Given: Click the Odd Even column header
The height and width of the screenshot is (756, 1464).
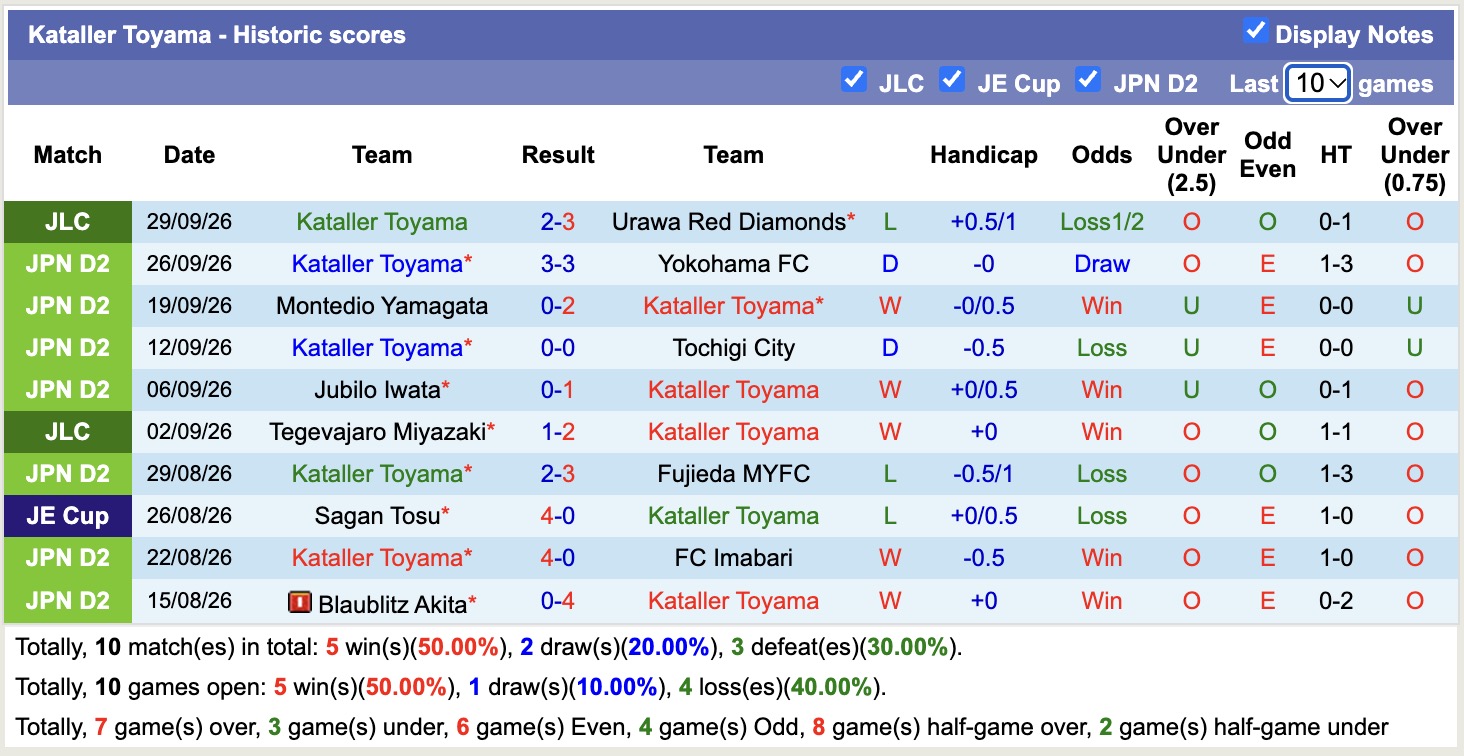Looking at the screenshot, I should 1267,155.
